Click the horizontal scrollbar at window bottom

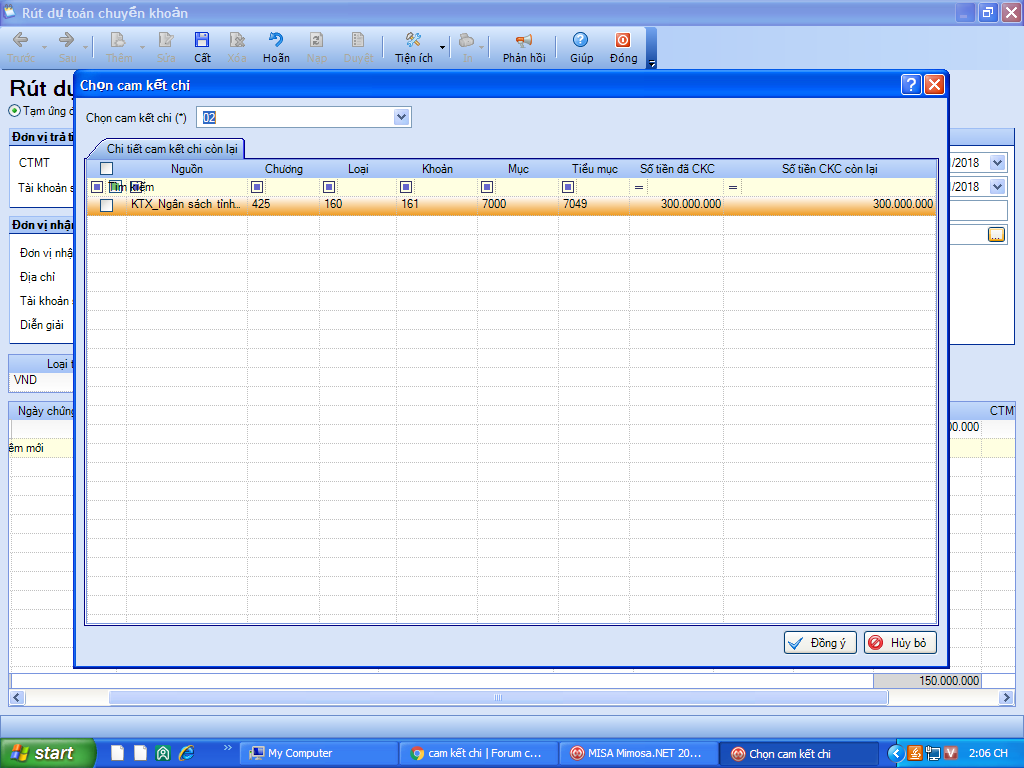click(x=497, y=697)
